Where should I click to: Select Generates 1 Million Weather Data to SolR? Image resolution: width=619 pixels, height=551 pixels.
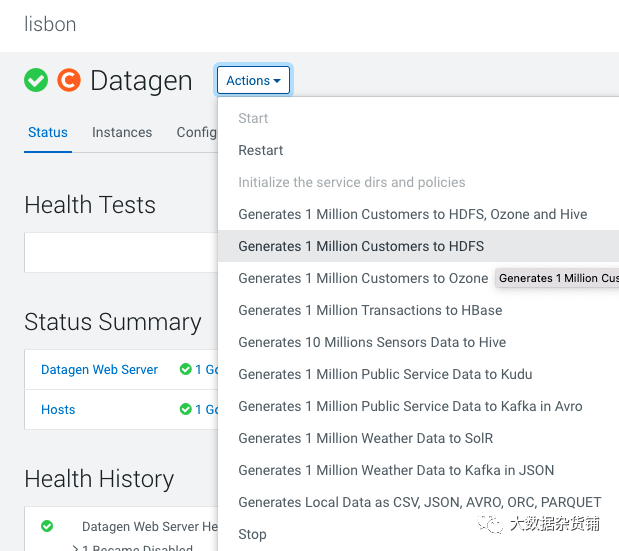click(366, 438)
